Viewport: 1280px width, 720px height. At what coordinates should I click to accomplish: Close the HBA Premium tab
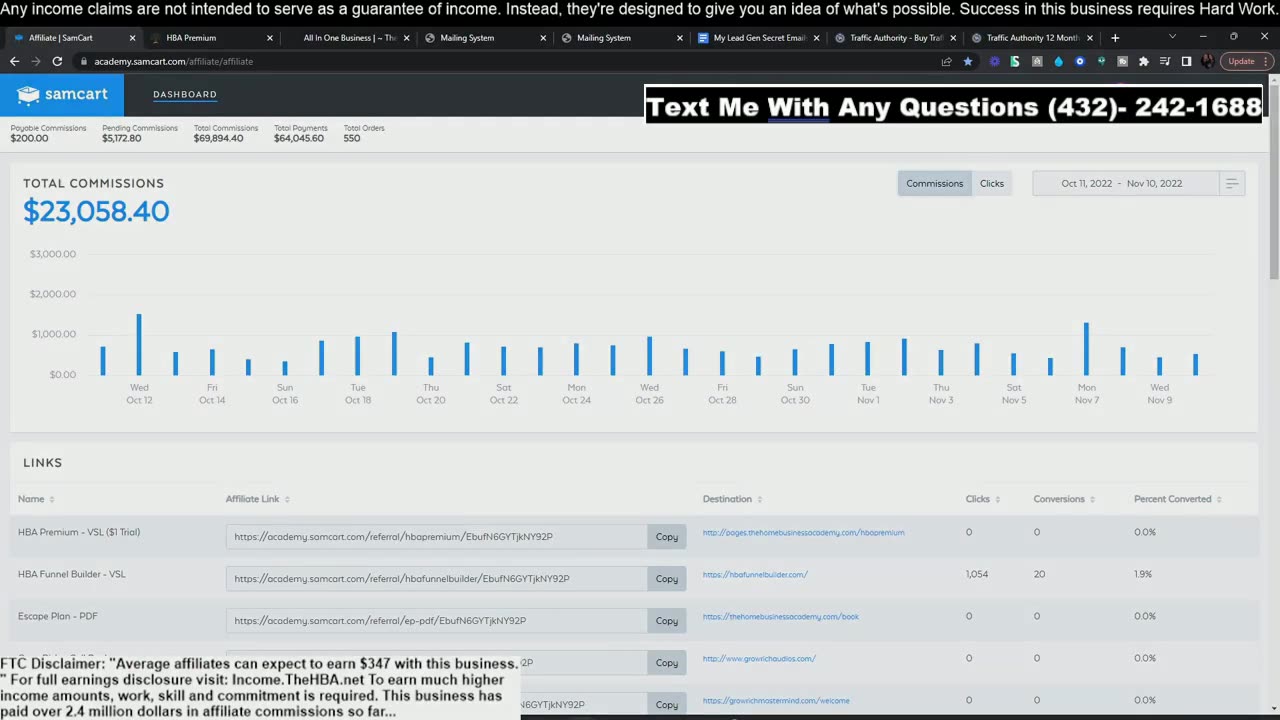click(269, 38)
